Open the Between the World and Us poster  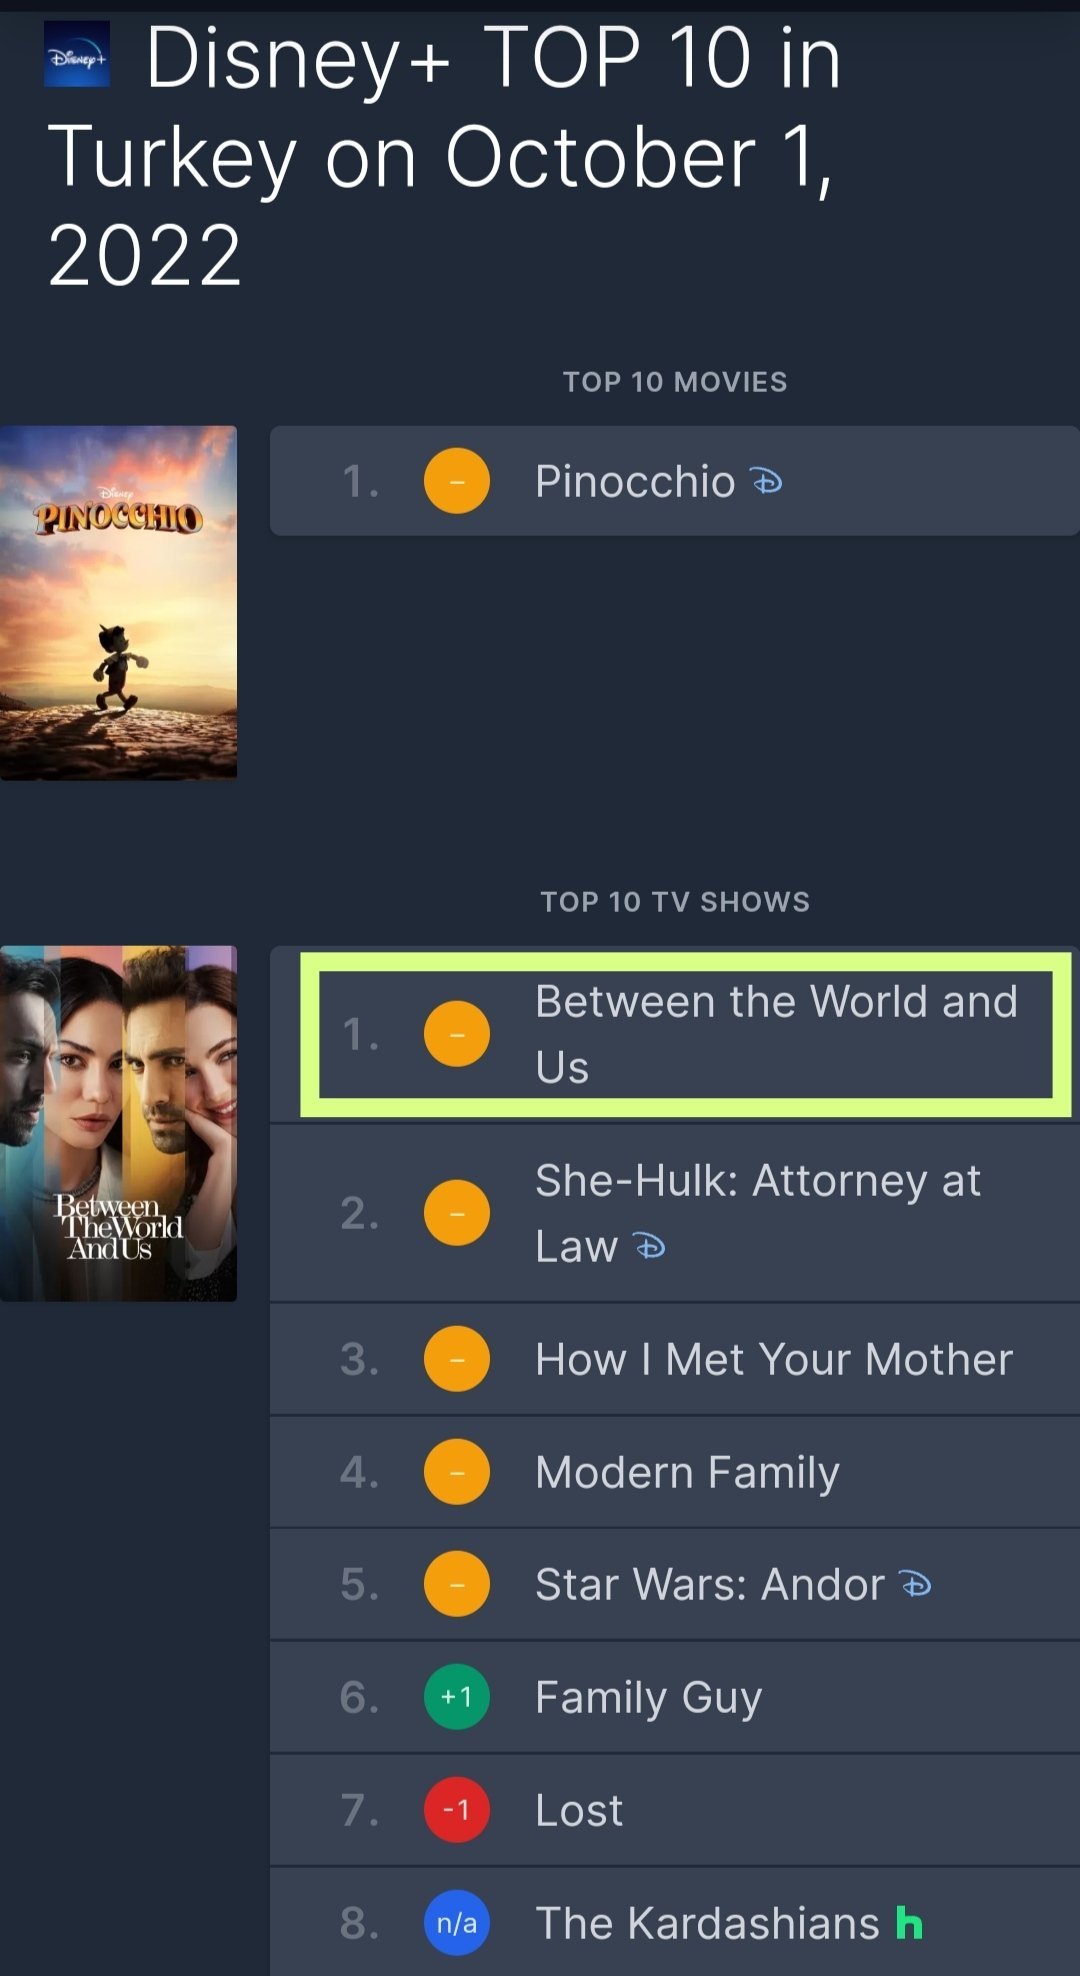pos(118,1123)
